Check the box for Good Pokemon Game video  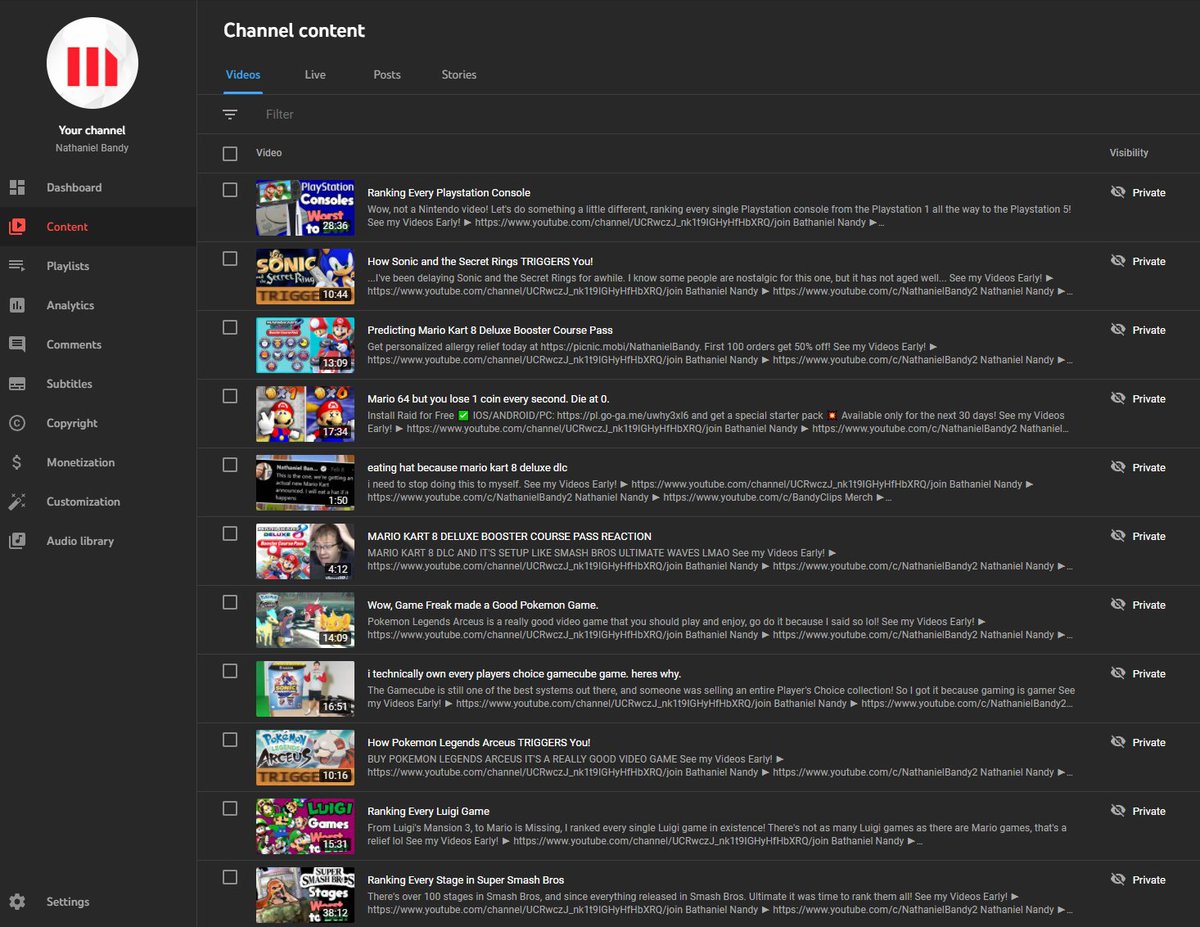pyautogui.click(x=230, y=602)
